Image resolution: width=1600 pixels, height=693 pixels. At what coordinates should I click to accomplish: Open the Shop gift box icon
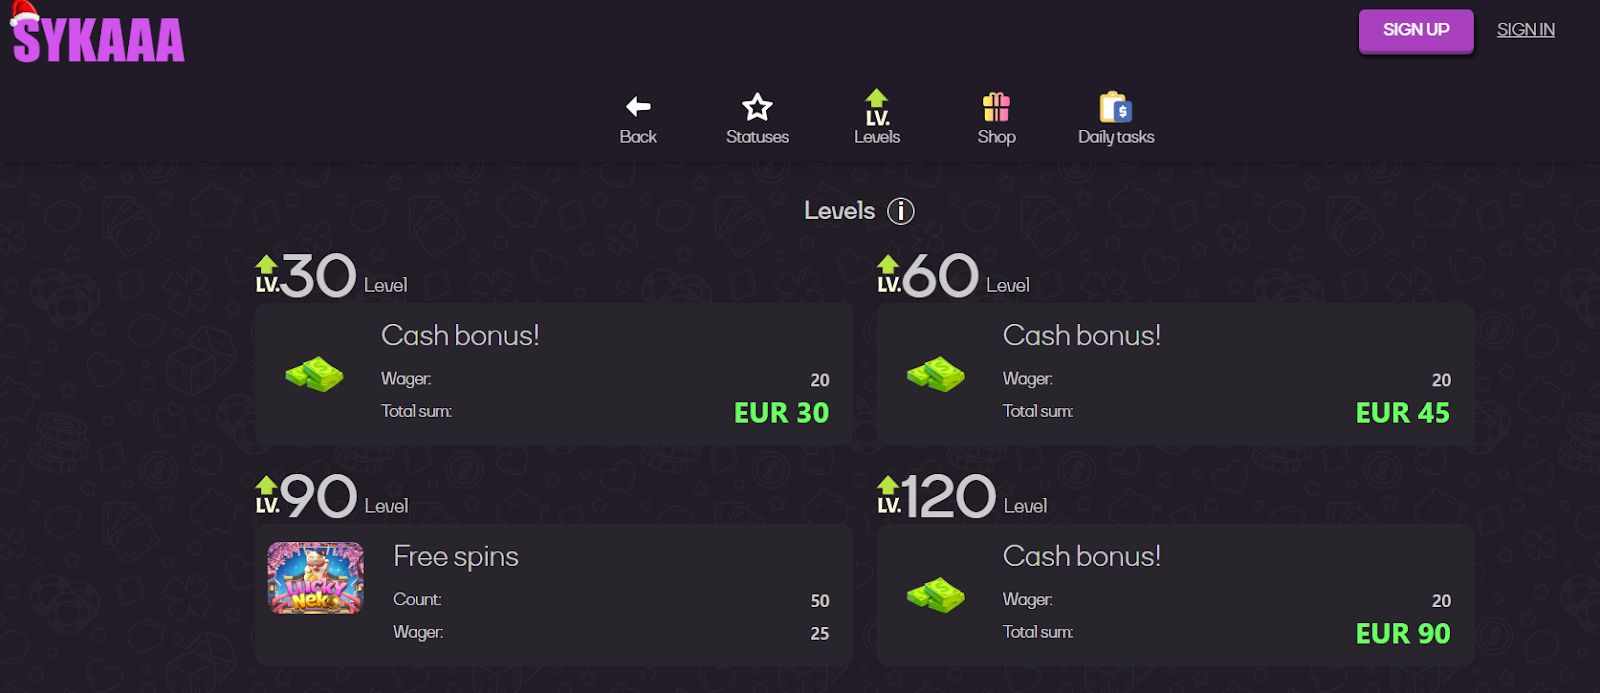[x=996, y=106]
